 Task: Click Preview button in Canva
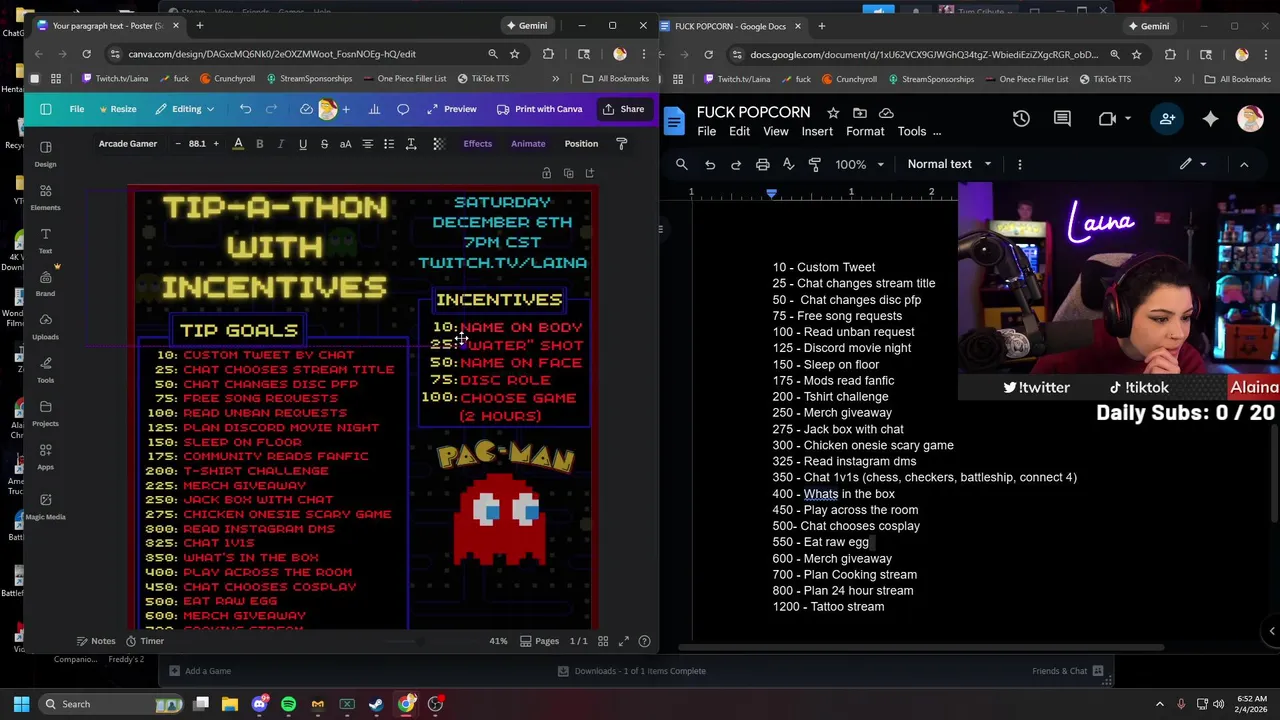click(x=451, y=109)
